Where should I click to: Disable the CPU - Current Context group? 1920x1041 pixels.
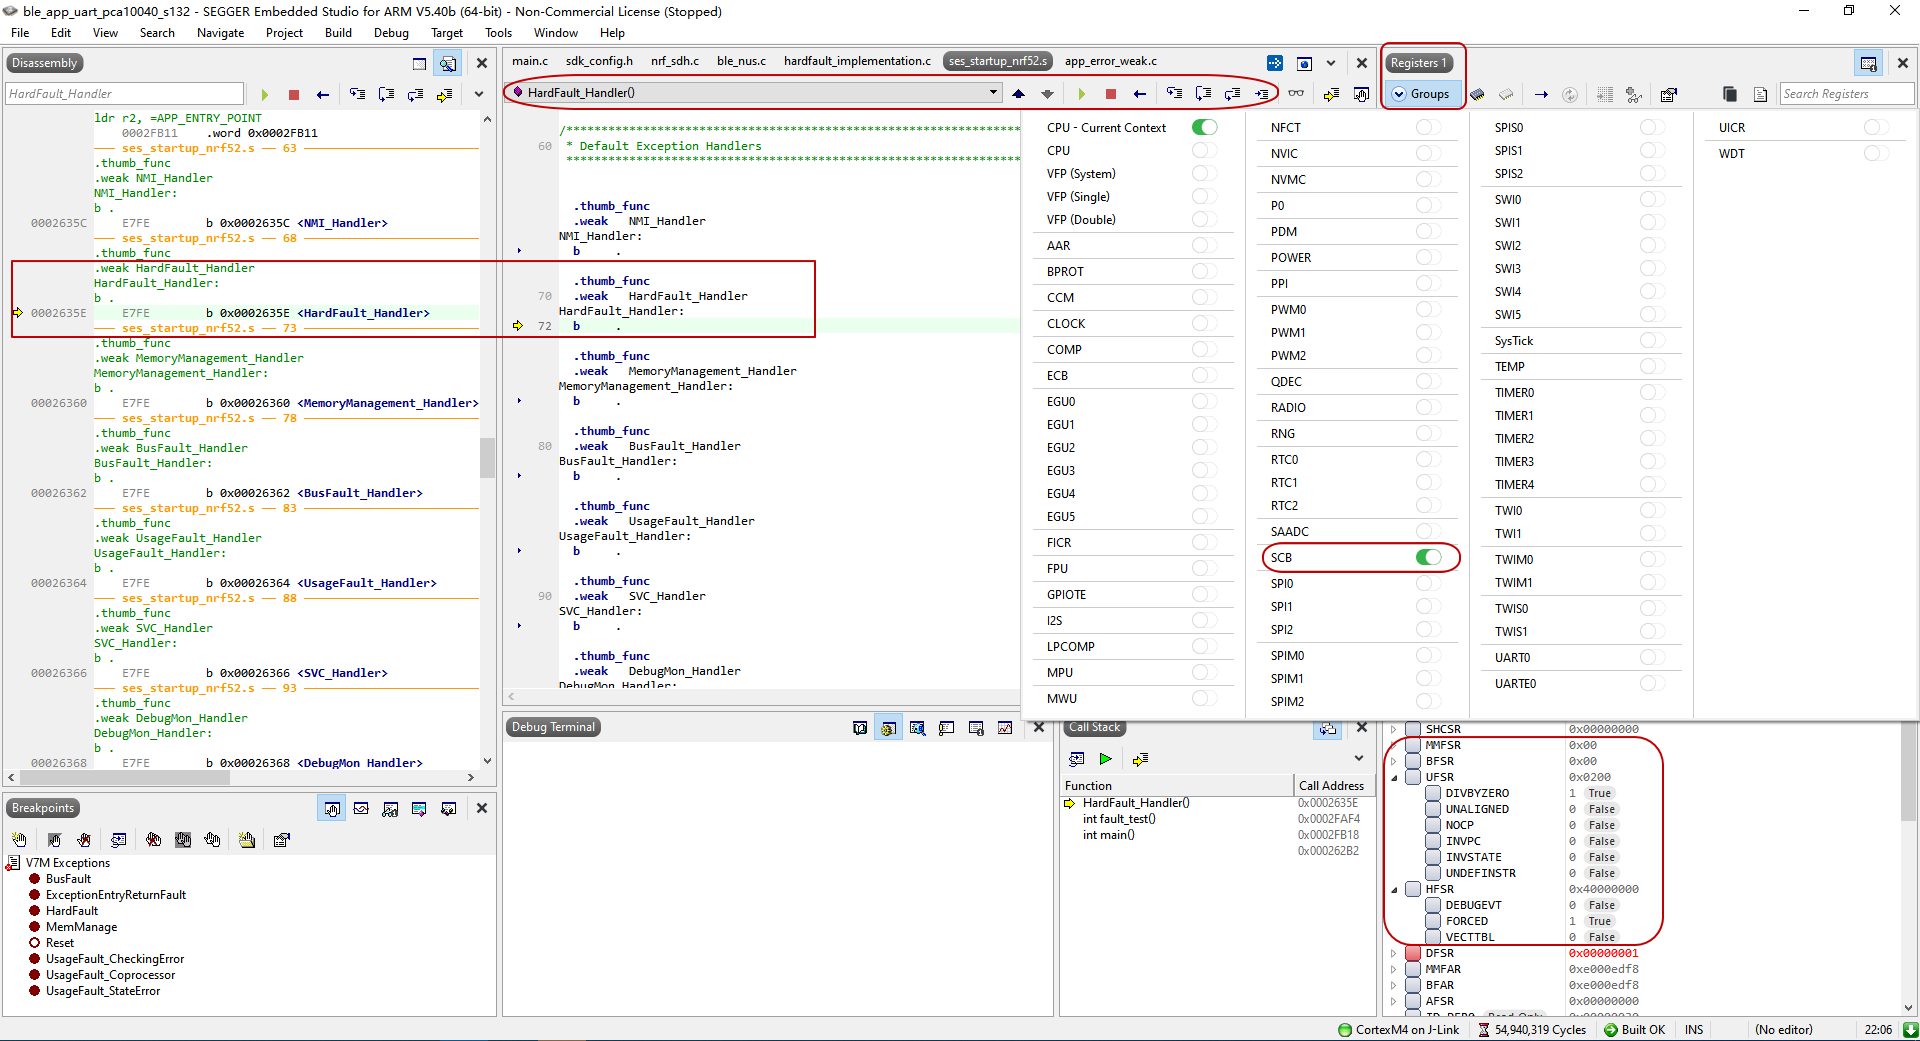pyautogui.click(x=1203, y=127)
